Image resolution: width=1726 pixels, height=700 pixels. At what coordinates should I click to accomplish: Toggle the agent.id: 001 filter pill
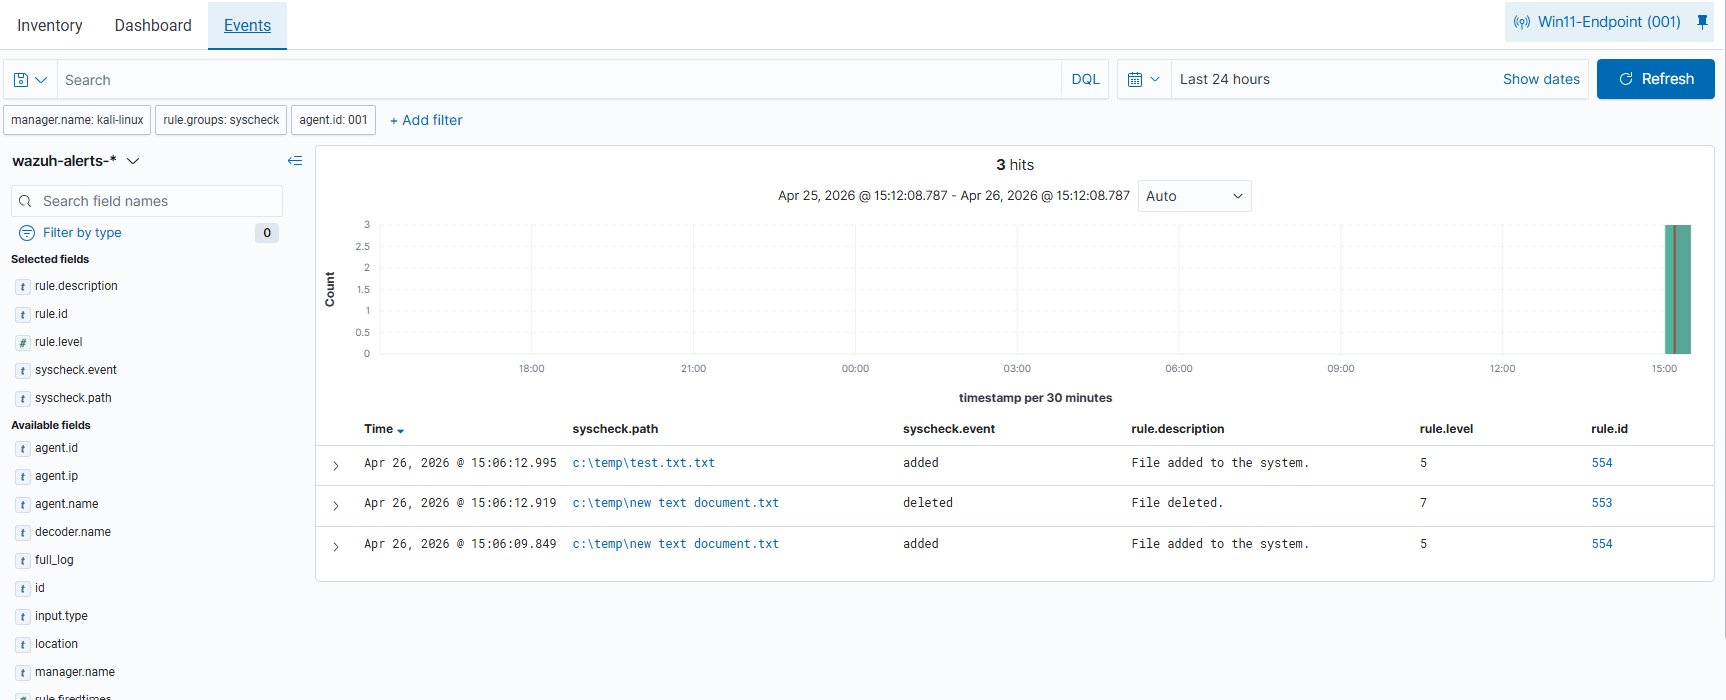(x=333, y=120)
